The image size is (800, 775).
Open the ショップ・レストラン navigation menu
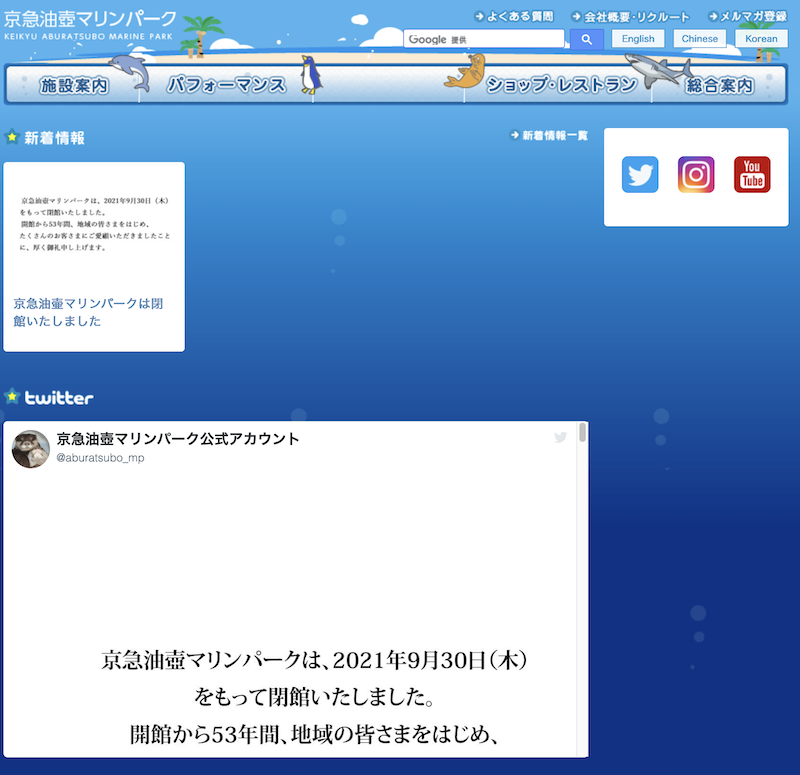(561, 85)
